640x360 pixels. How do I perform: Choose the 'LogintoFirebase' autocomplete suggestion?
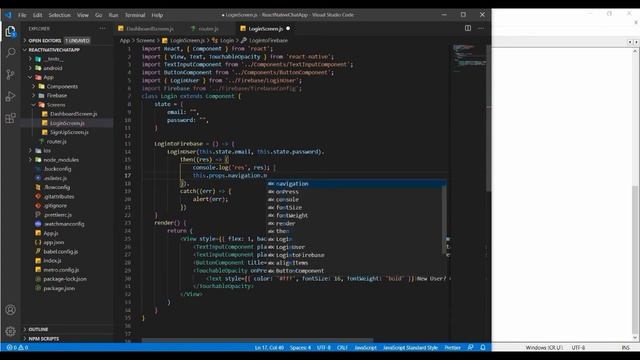(x=356, y=255)
